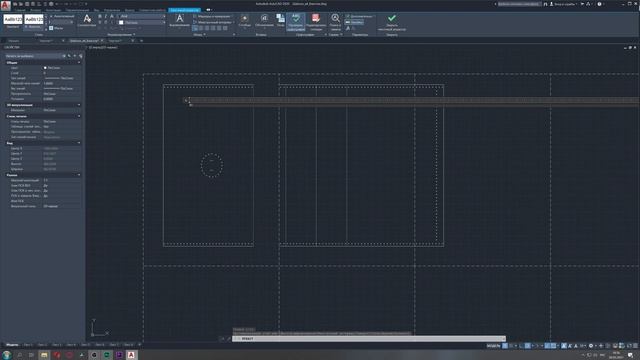Screen dimensions: 640x360
Task: Toggle grid display in status bar
Action: pyautogui.click(x=505, y=346)
